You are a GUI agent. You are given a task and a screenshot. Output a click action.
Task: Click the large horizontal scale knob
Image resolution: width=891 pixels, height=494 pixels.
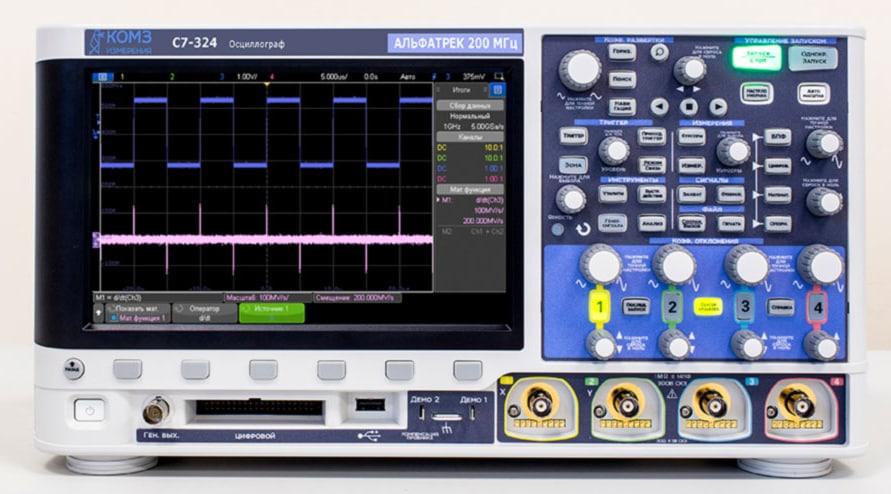[x=580, y=70]
